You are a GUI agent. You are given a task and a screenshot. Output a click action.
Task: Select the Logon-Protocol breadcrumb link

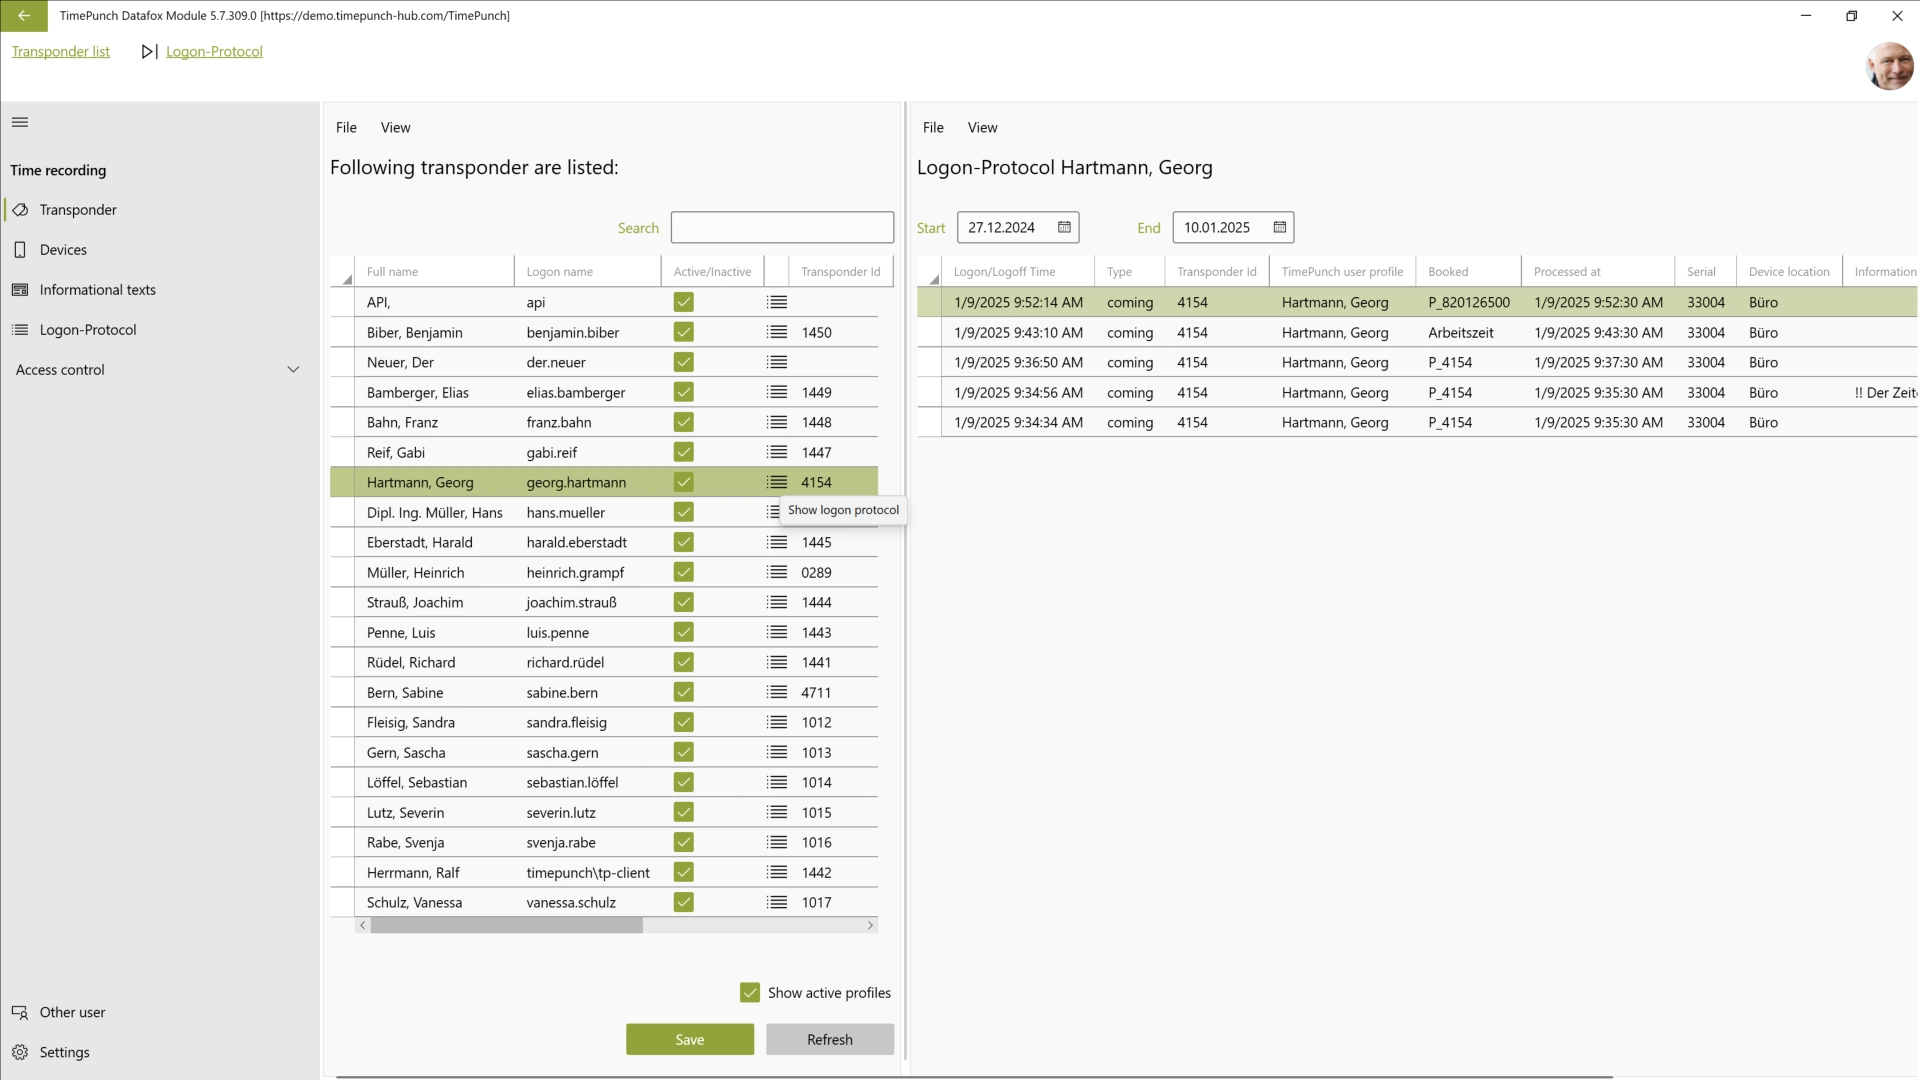(215, 51)
